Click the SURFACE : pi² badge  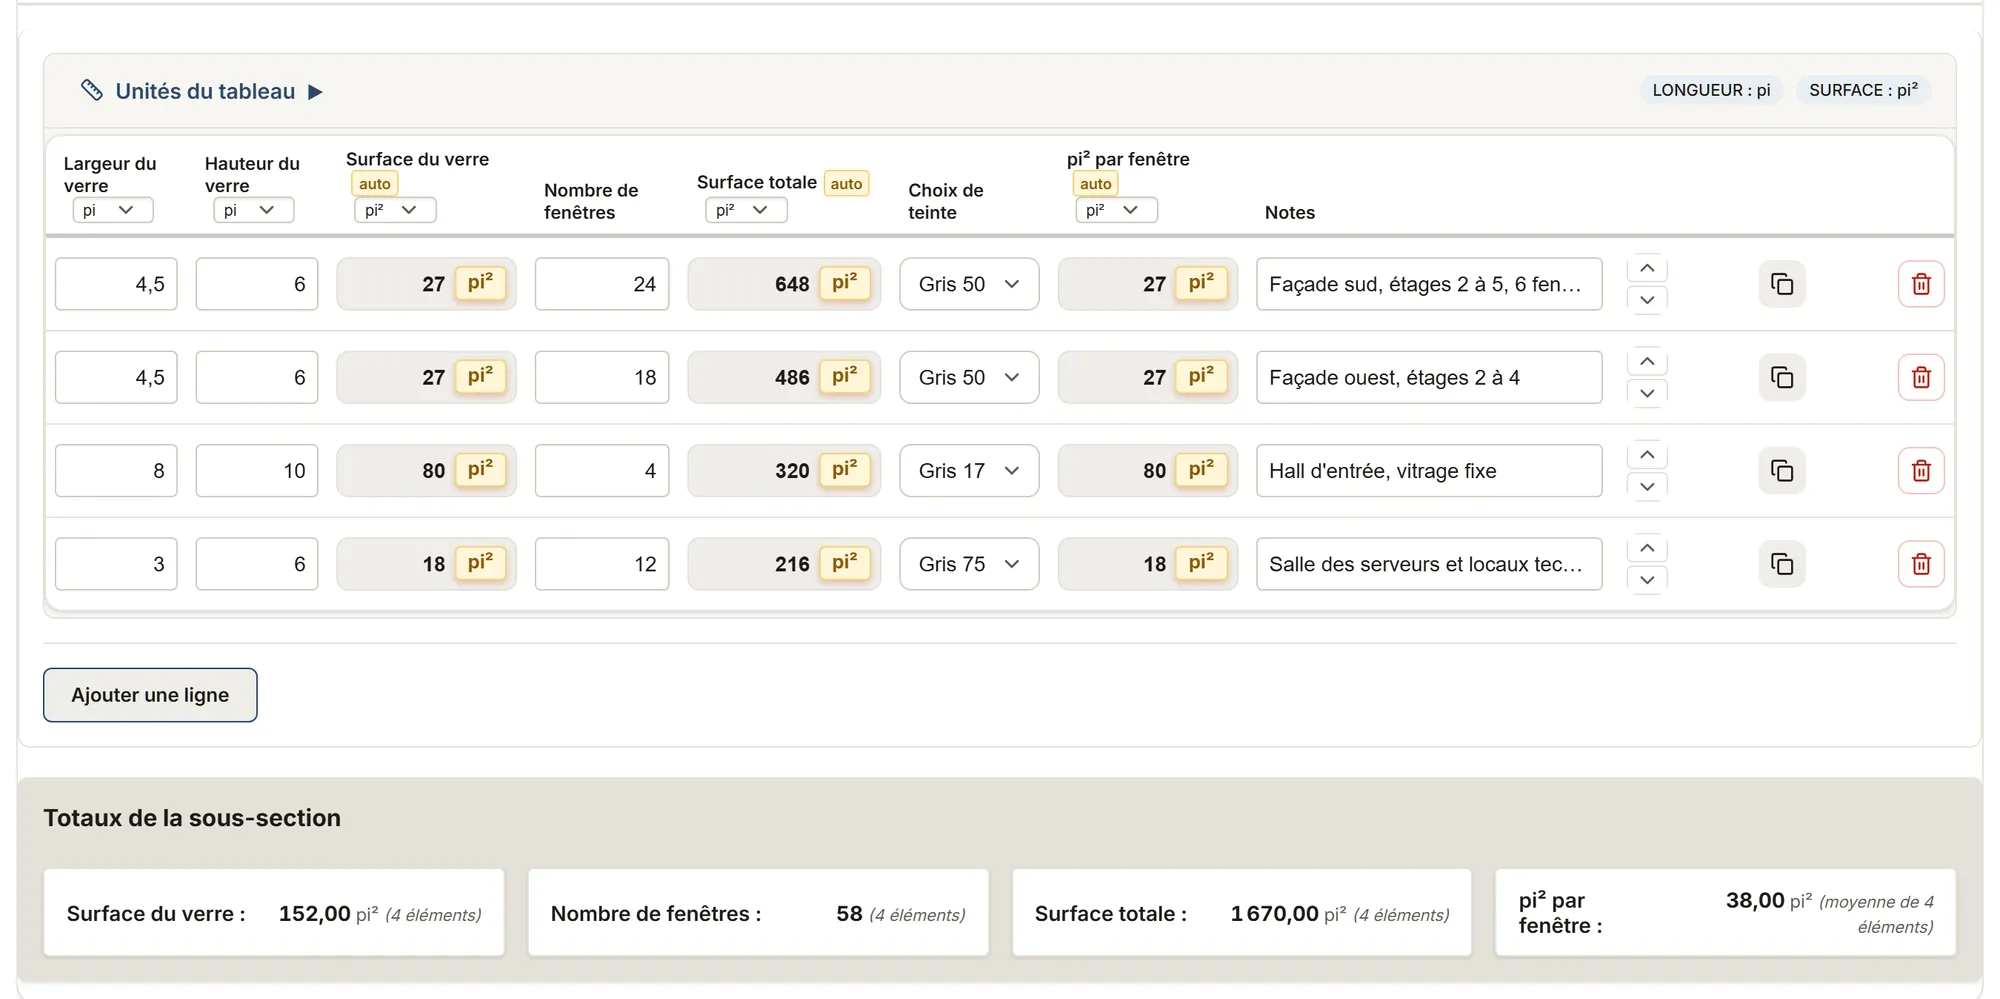(x=1863, y=90)
